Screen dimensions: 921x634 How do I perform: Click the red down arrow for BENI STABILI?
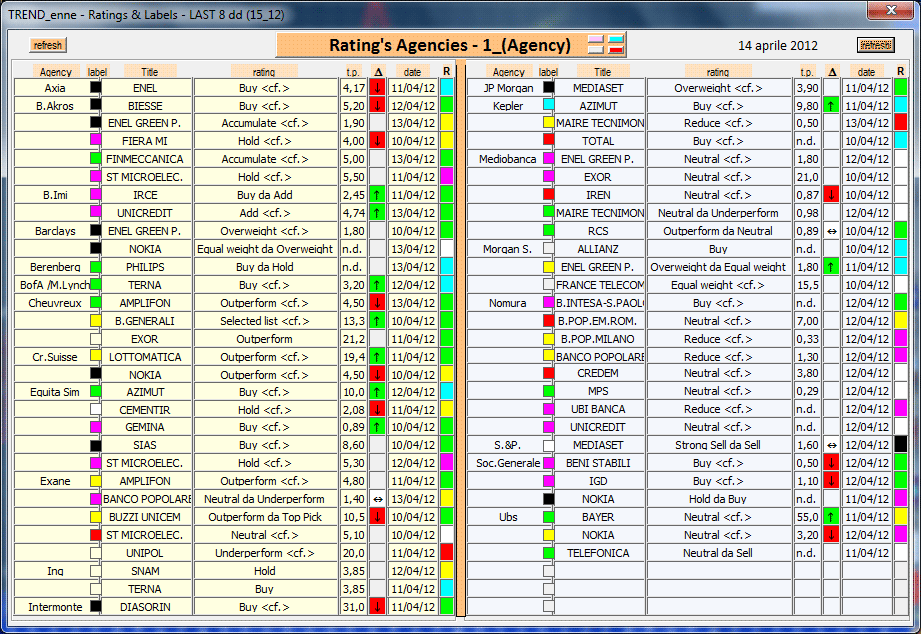pyautogui.click(x=831, y=463)
